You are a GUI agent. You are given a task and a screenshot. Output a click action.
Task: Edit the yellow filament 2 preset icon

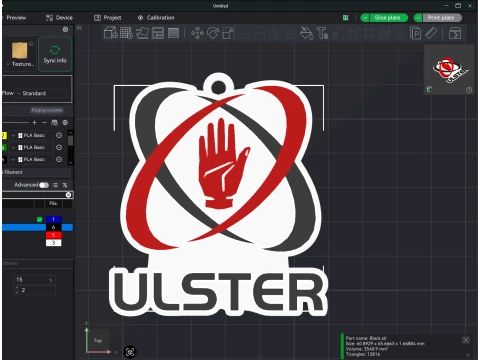click(x=59, y=135)
